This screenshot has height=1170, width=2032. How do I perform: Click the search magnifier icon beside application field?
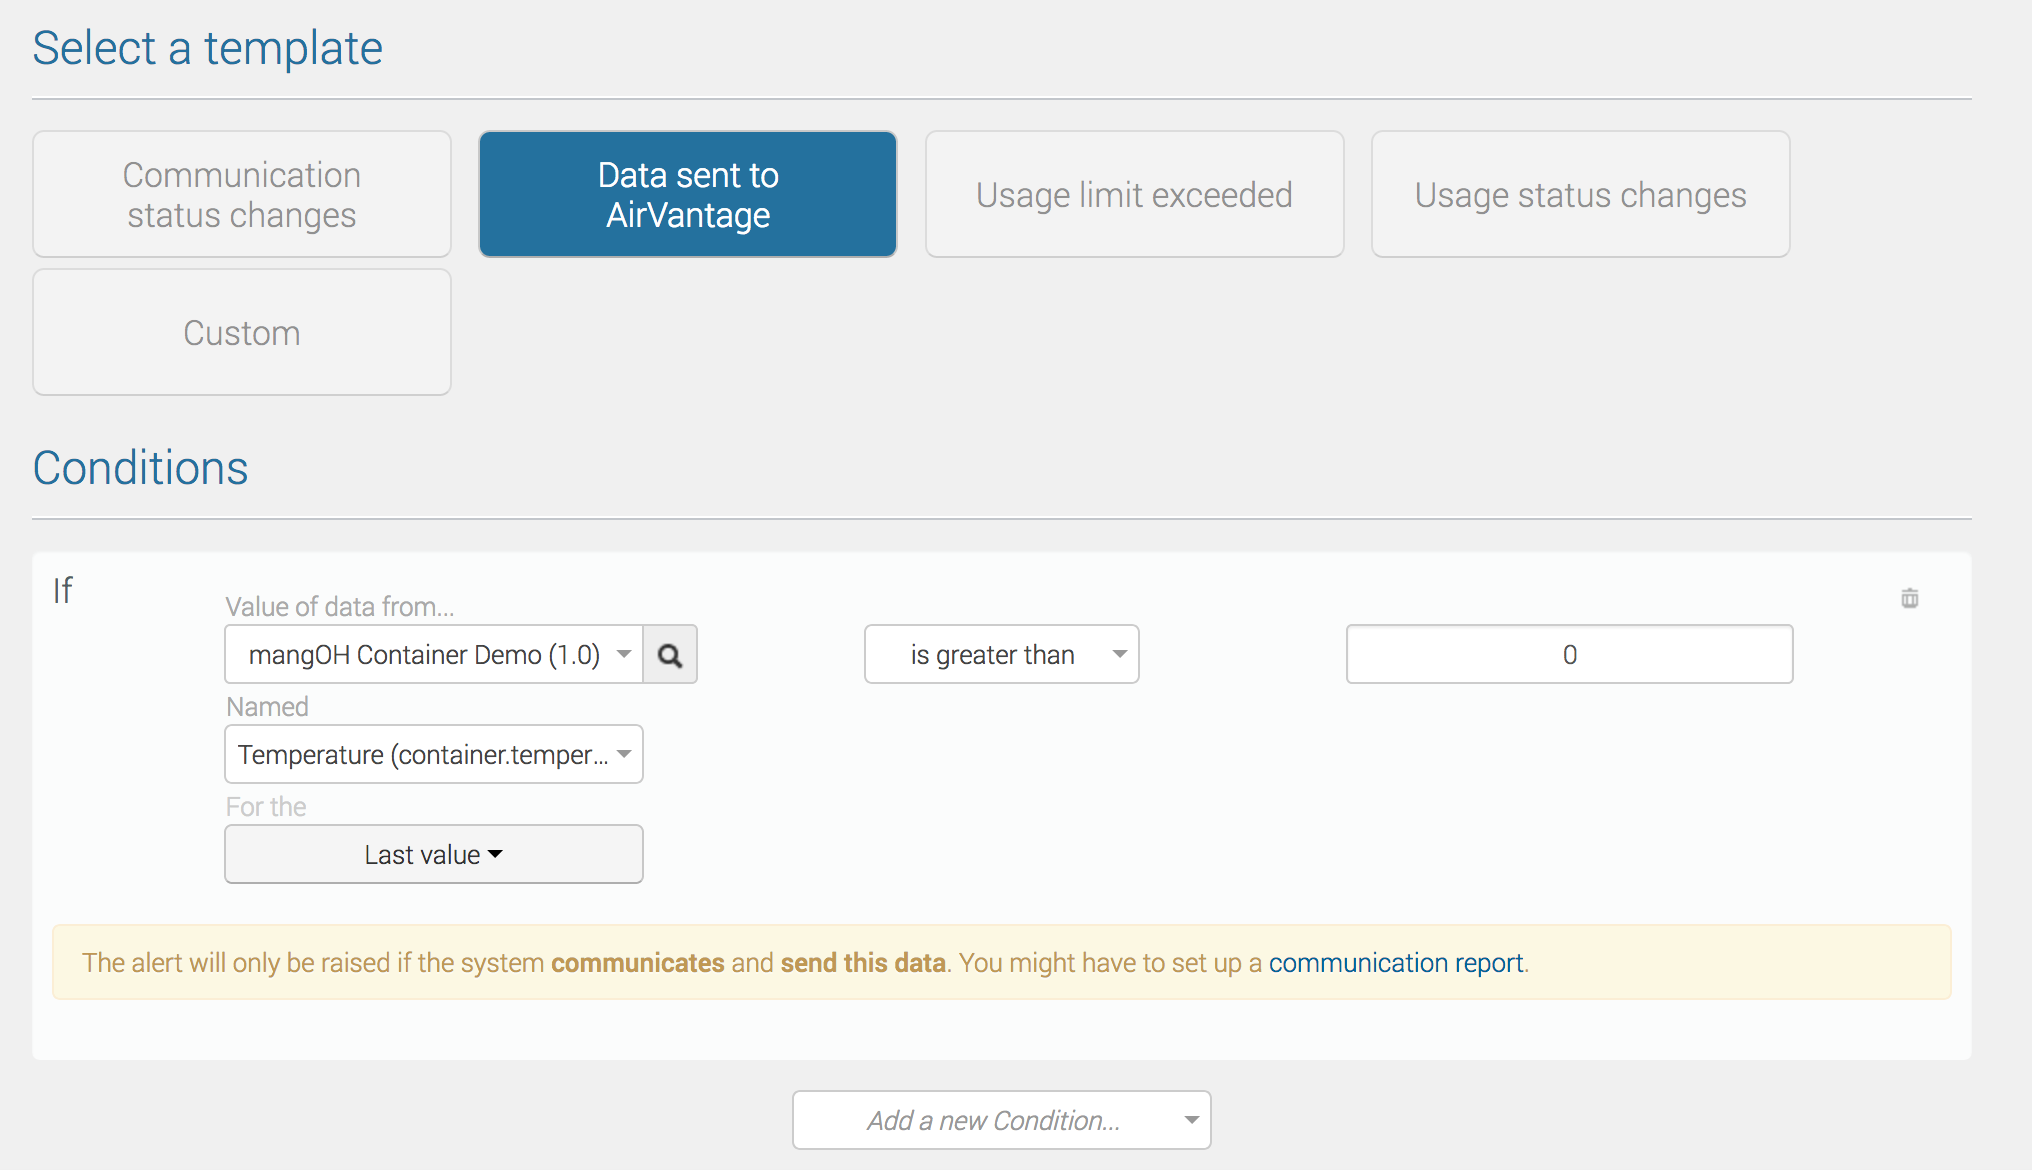(670, 655)
